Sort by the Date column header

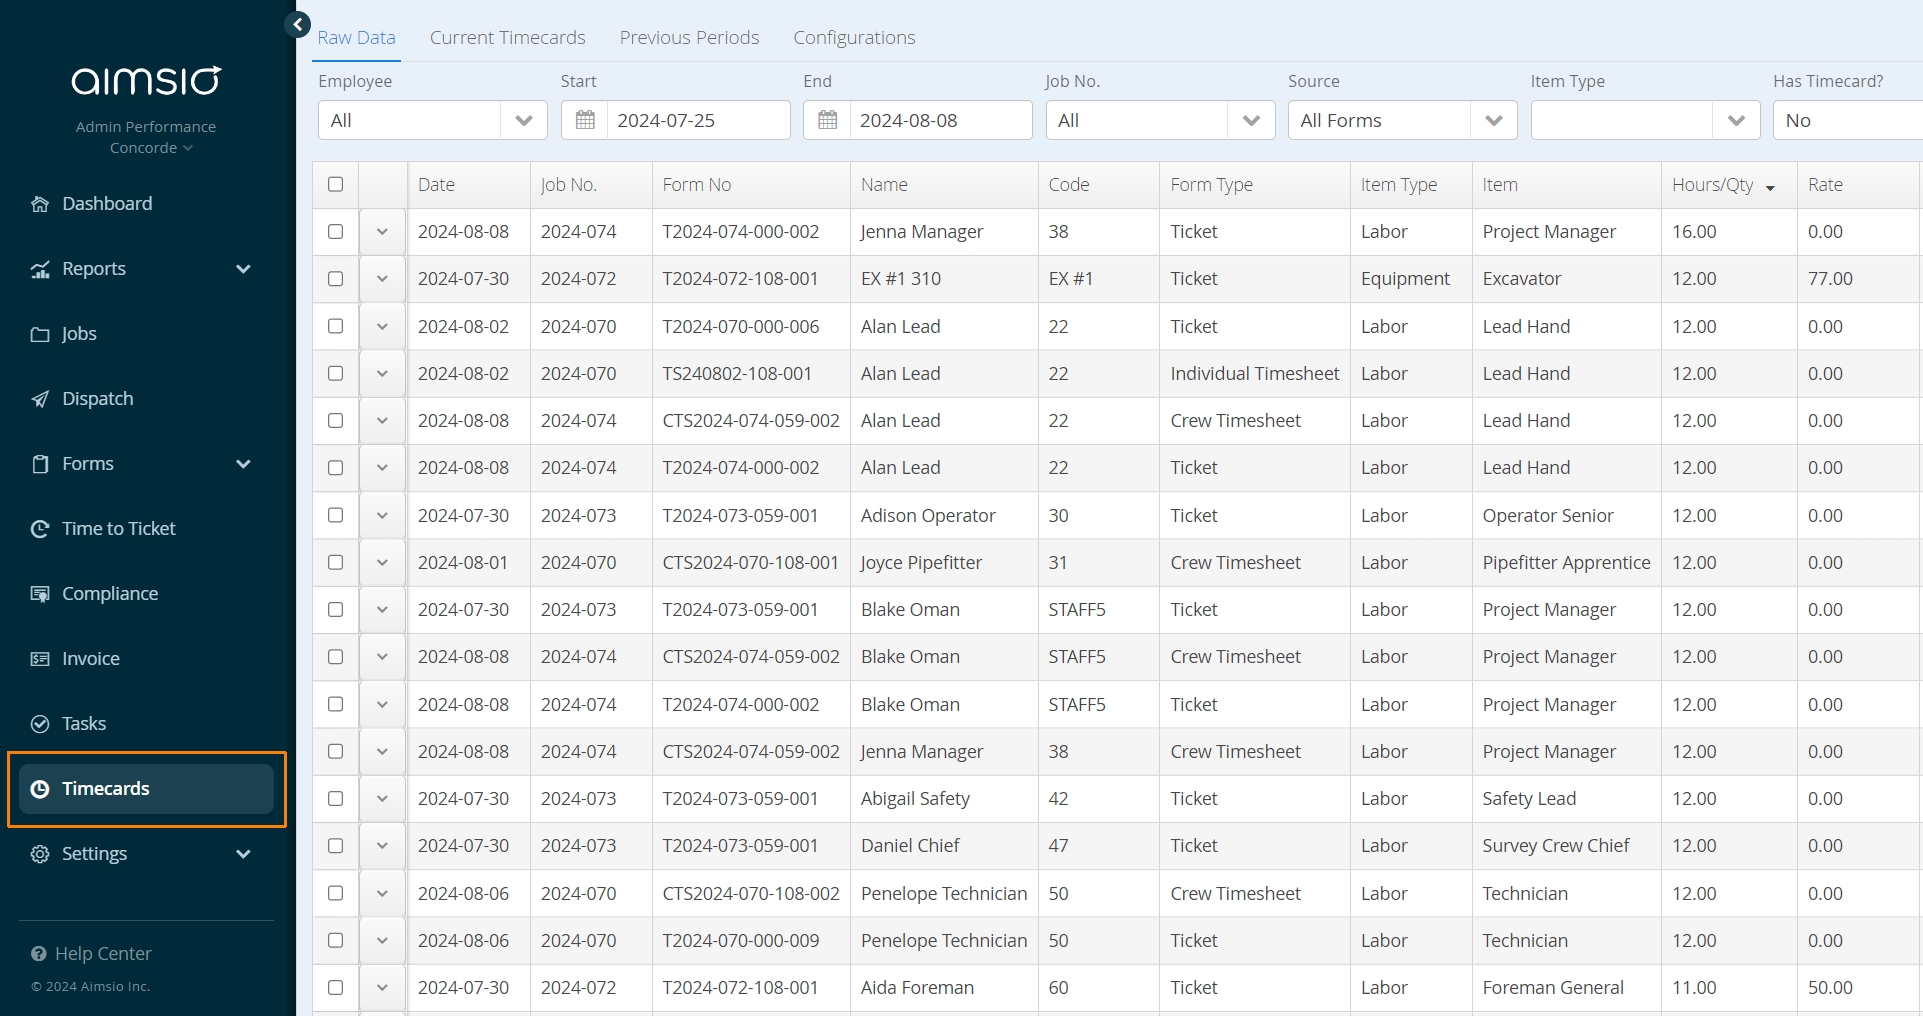click(468, 184)
